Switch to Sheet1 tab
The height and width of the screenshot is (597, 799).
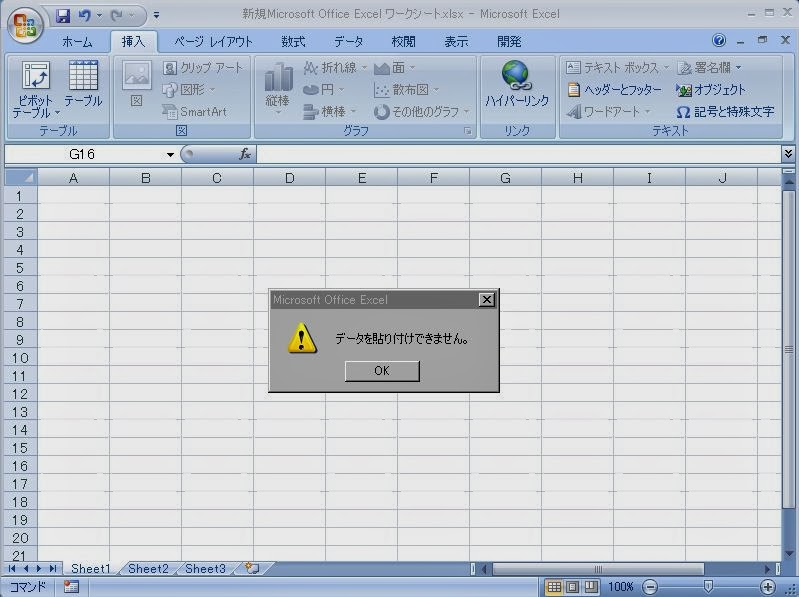coord(91,568)
